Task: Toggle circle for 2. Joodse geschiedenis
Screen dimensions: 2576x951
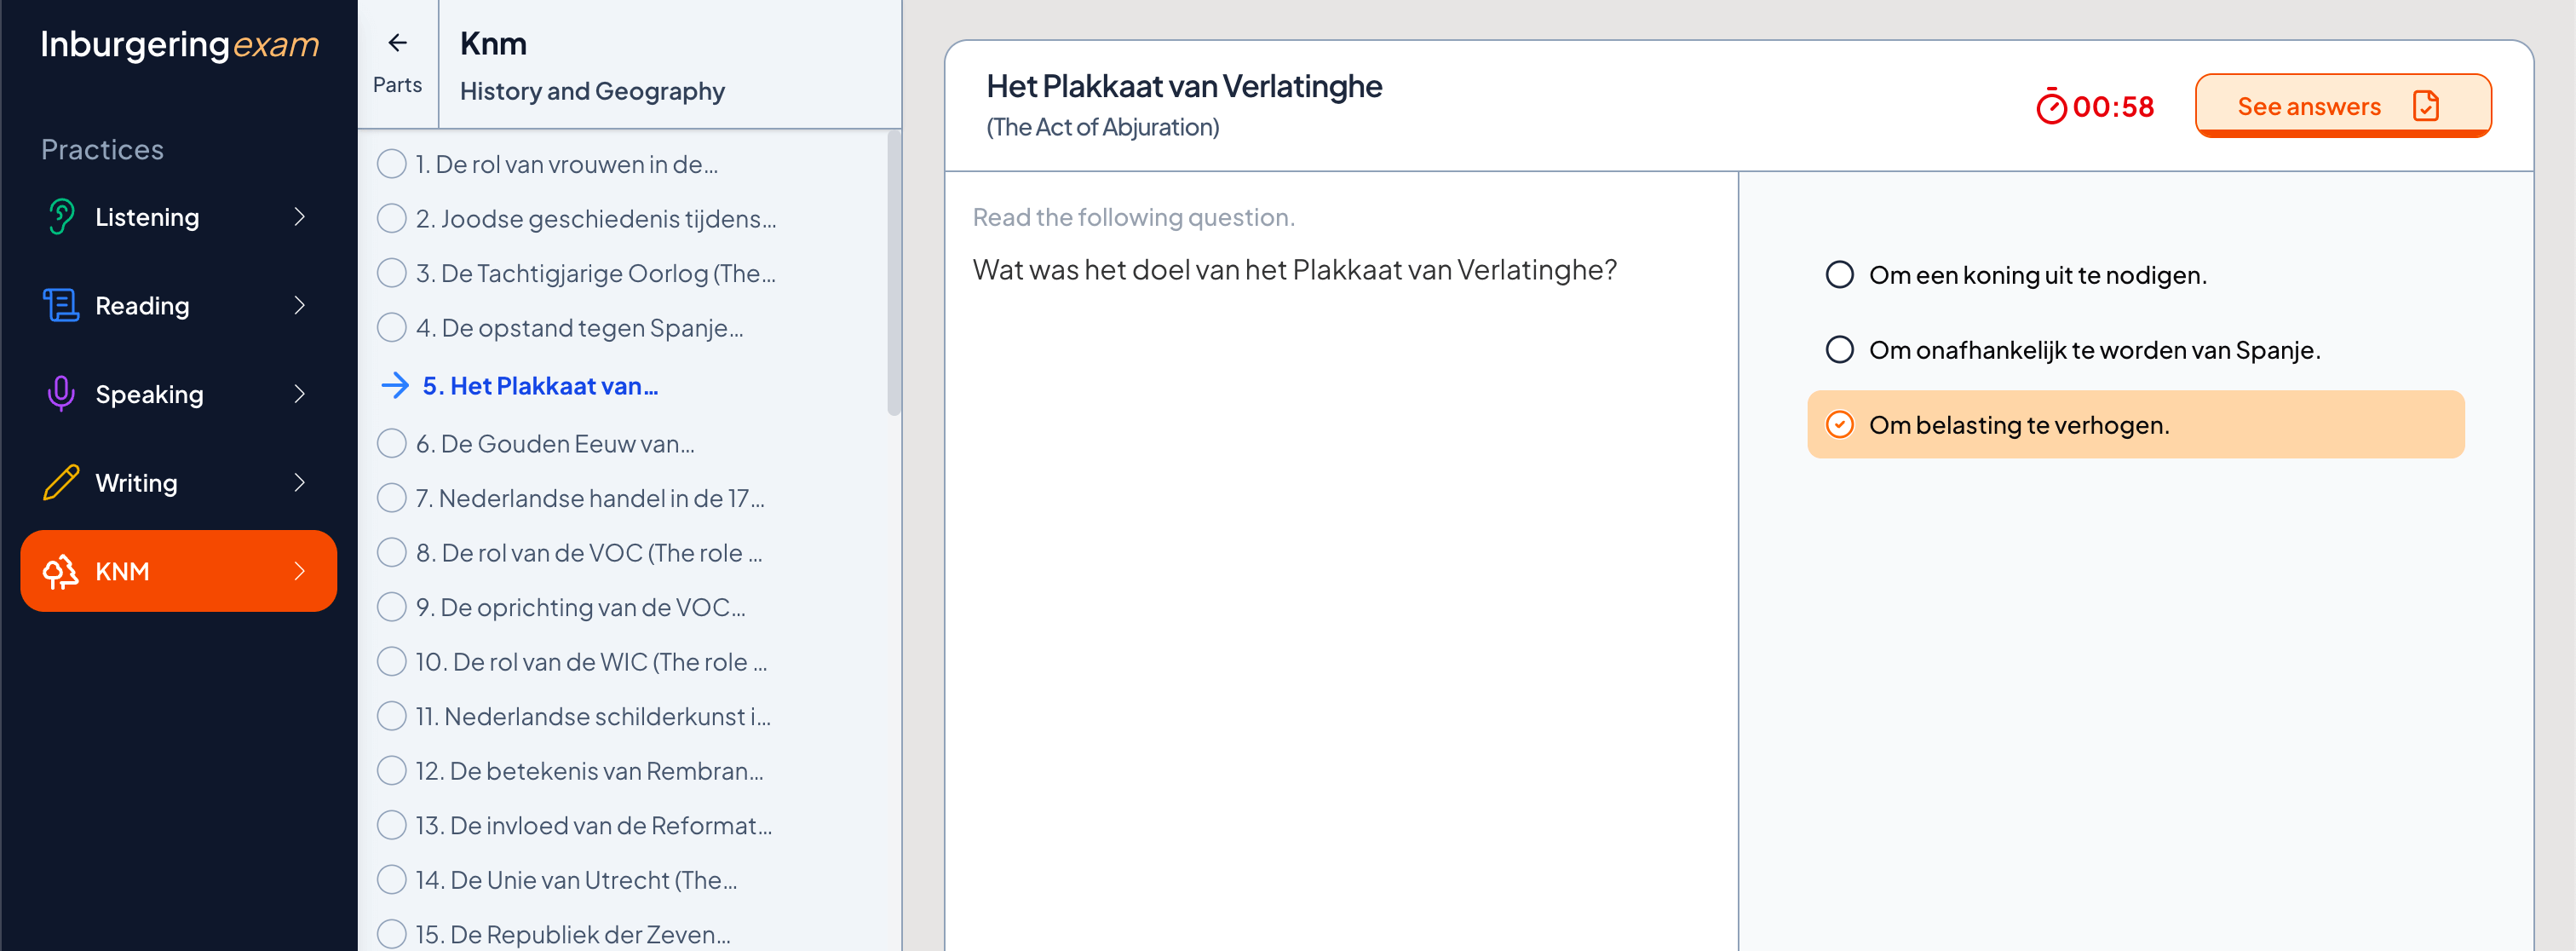Action: [x=391, y=218]
